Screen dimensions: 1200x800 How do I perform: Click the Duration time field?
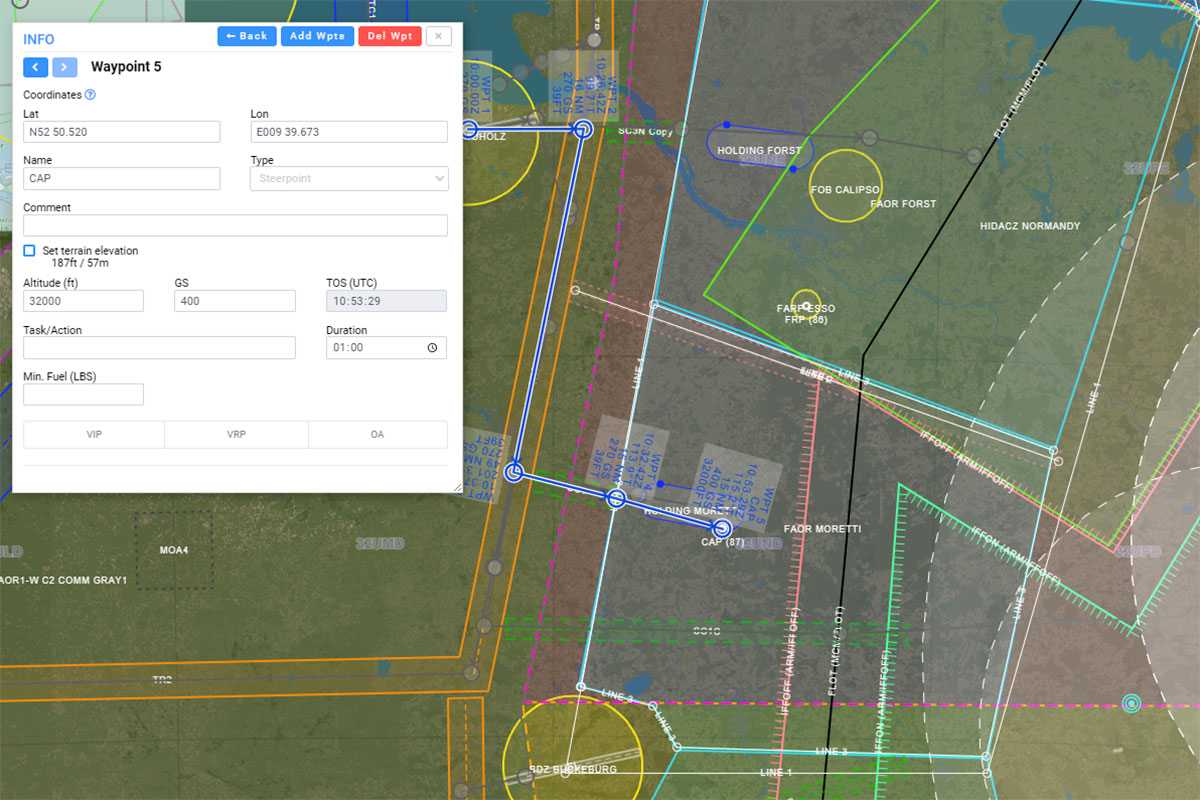pos(386,347)
